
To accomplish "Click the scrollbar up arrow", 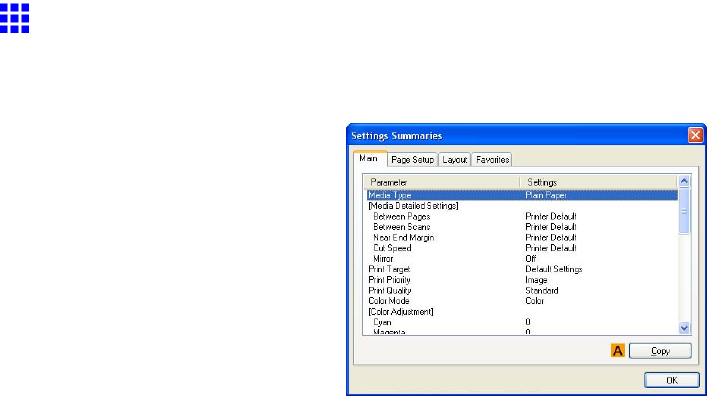I will (x=684, y=181).
